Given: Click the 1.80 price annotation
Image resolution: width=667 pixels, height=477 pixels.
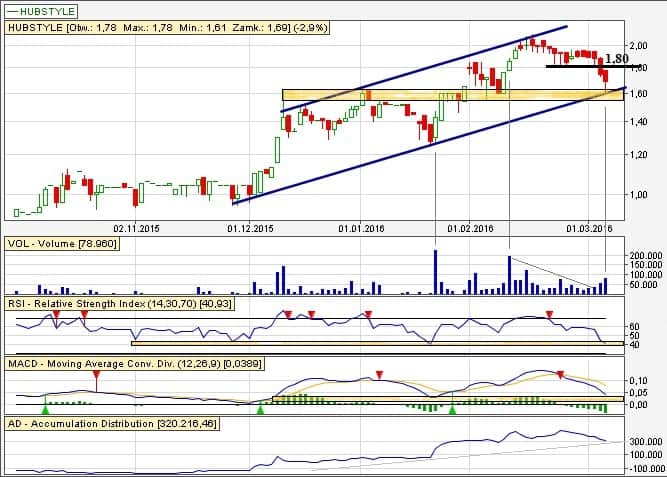Looking at the screenshot, I should (x=617, y=59).
